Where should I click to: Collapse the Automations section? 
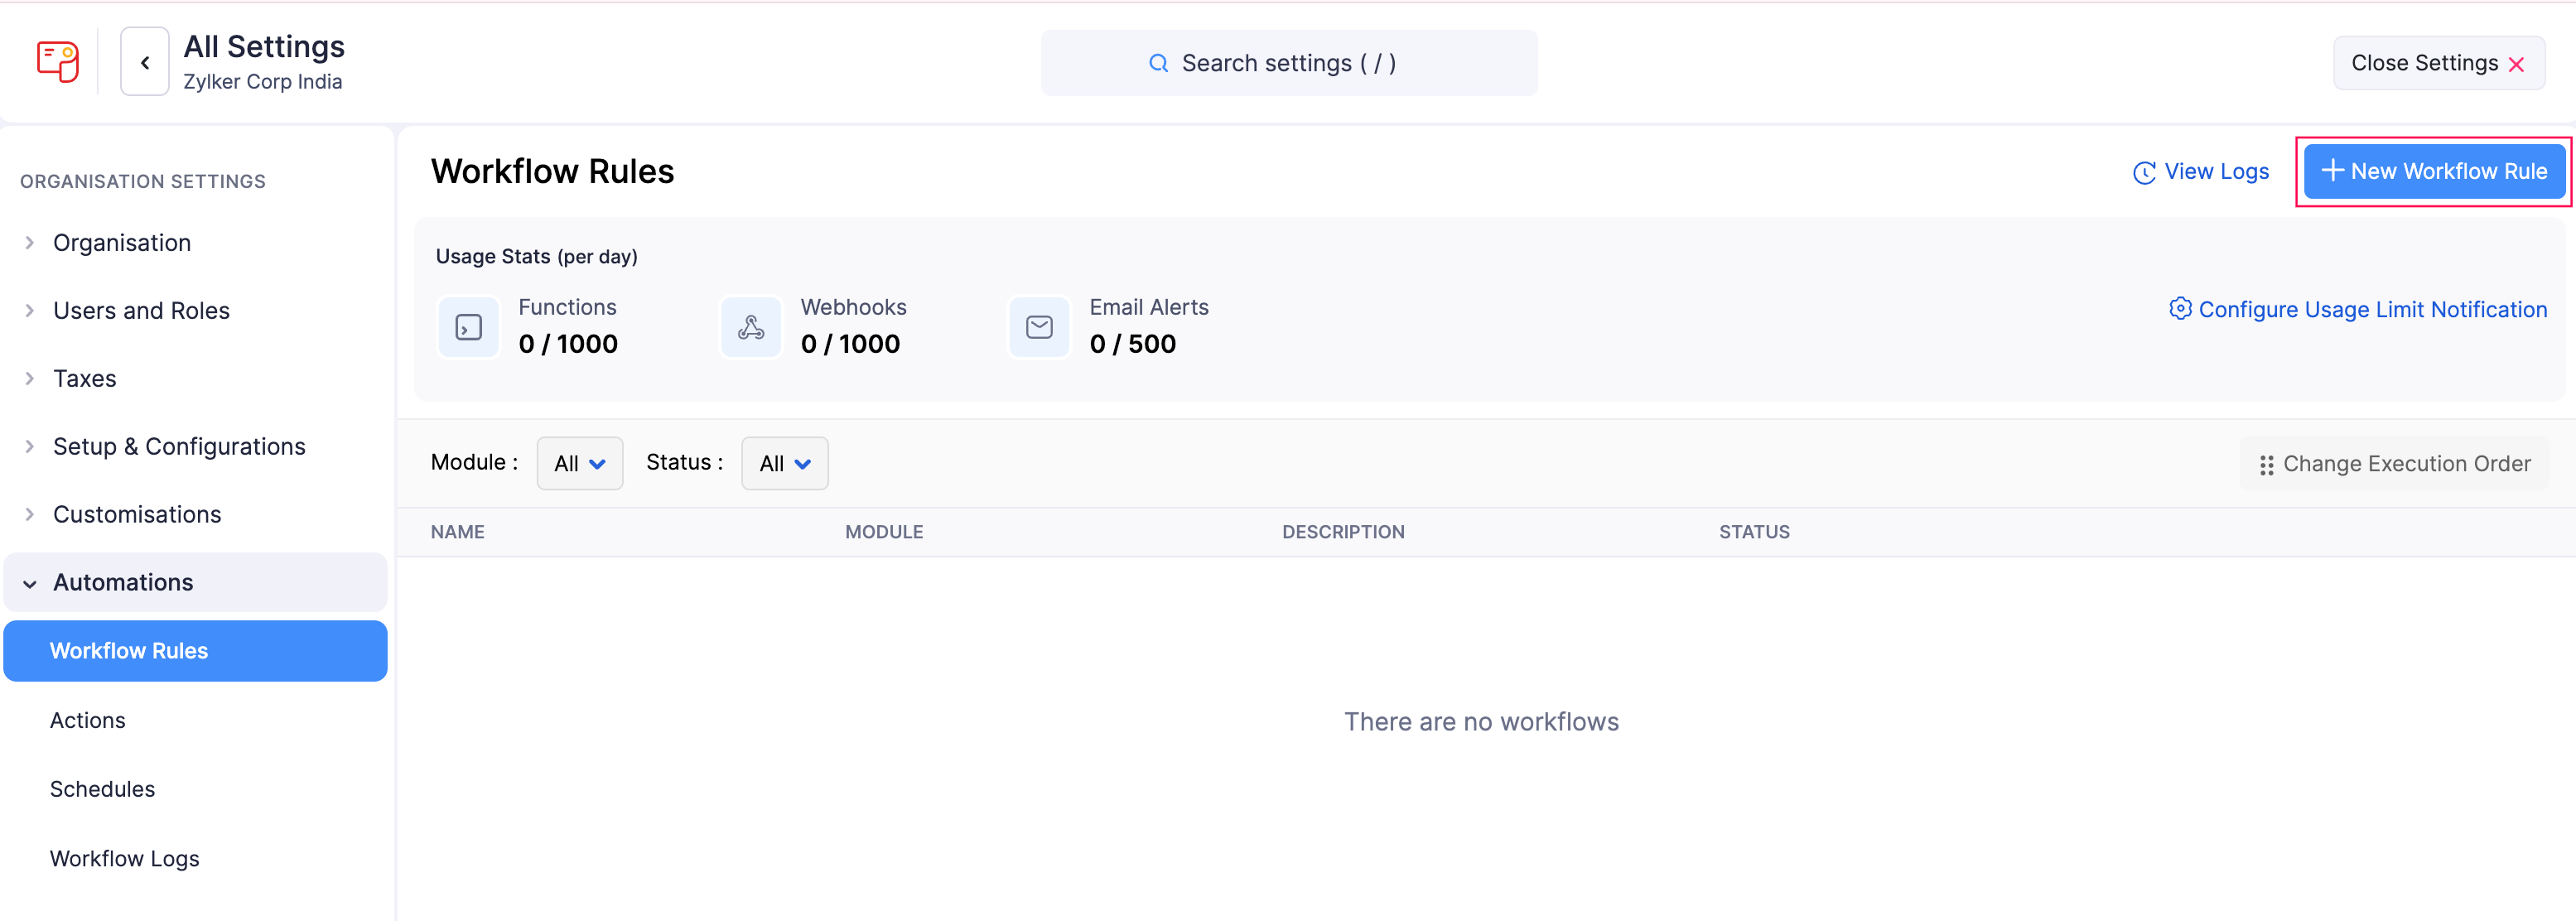[195, 583]
